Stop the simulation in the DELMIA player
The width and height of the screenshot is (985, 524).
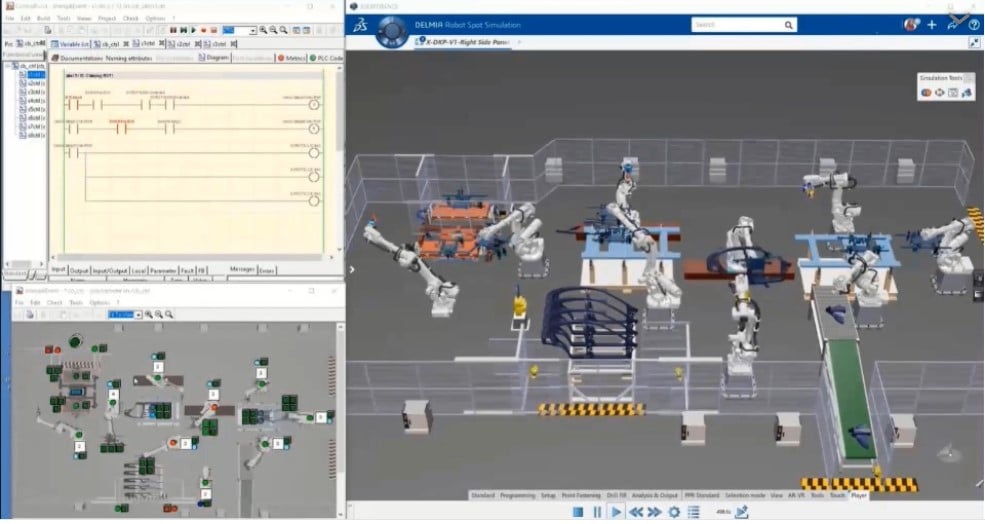click(578, 513)
